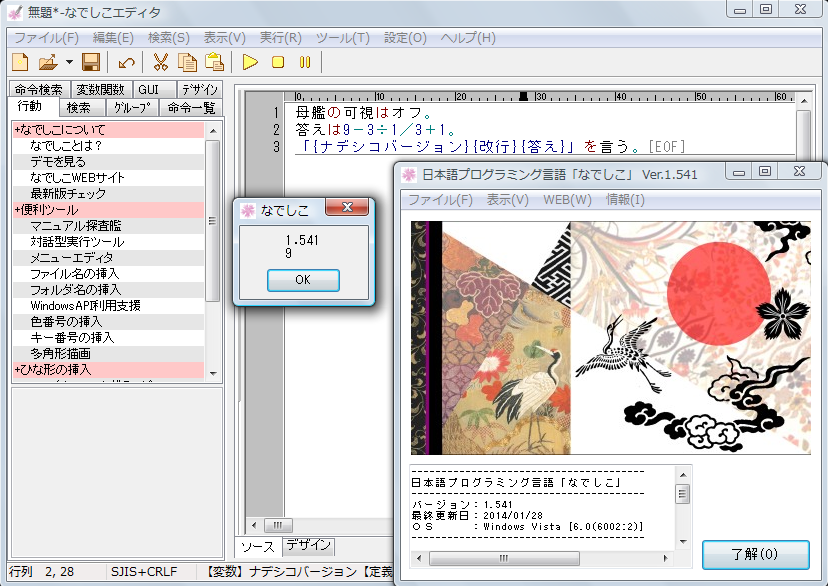Cut selection with the scissors icon
828x586 pixels.
point(161,62)
